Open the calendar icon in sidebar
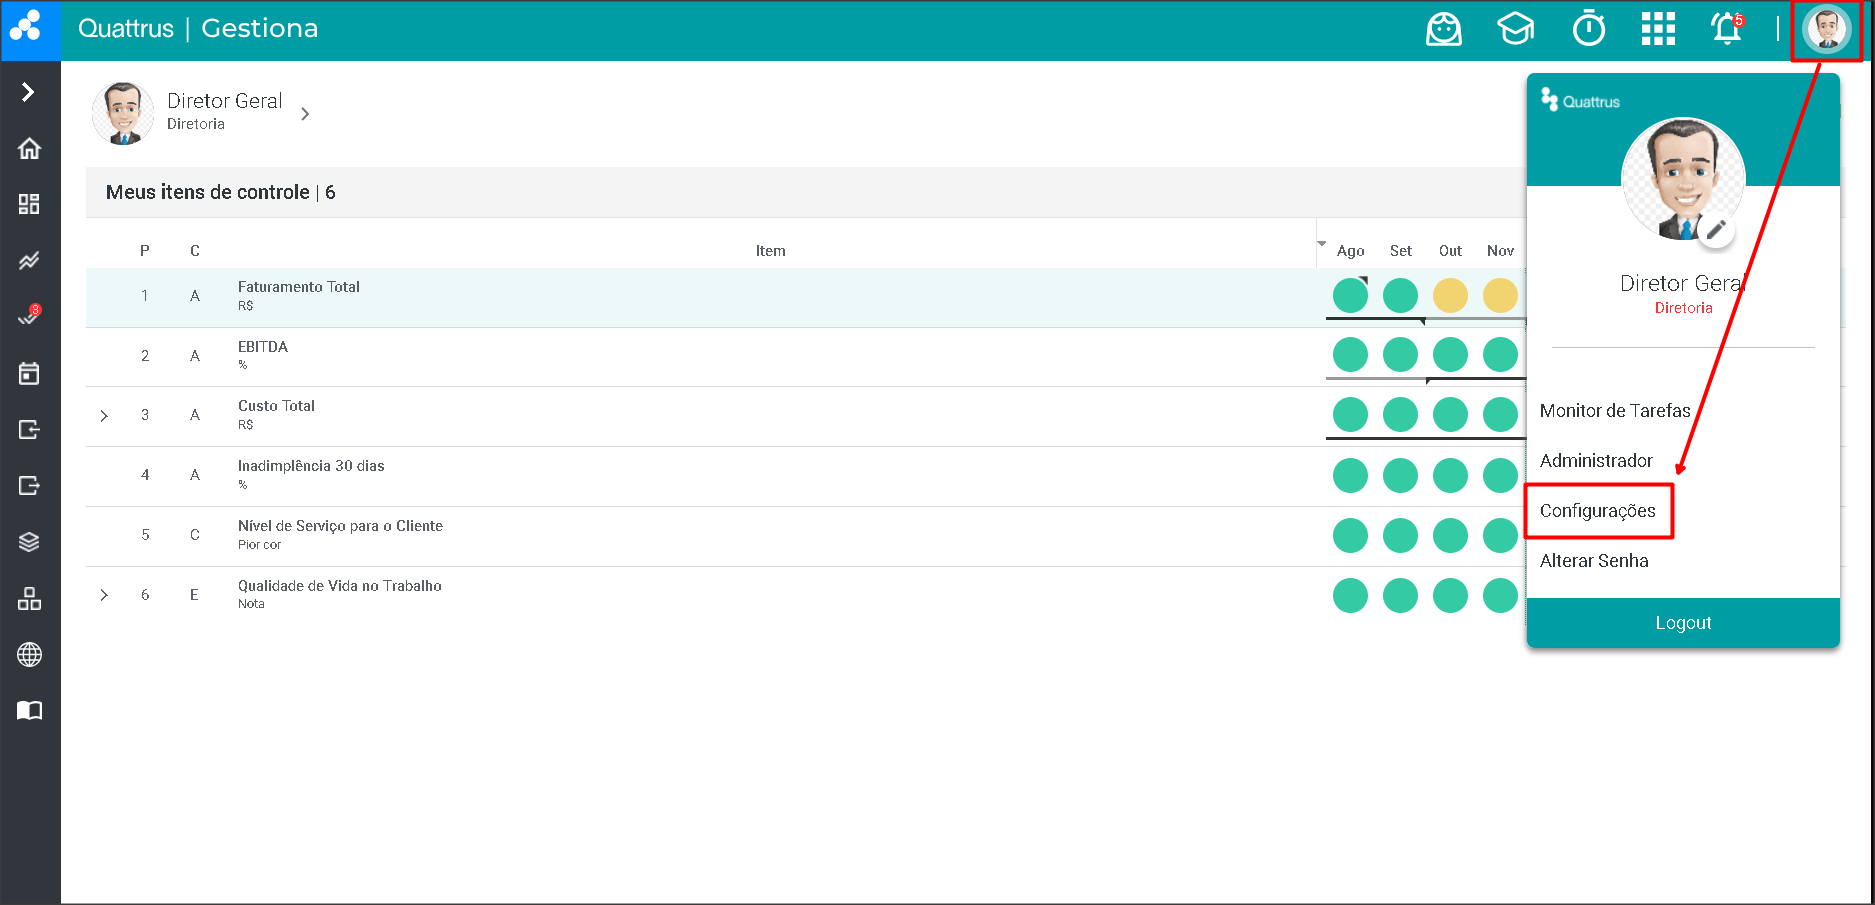Viewport: 1875px width, 905px height. click(x=29, y=374)
